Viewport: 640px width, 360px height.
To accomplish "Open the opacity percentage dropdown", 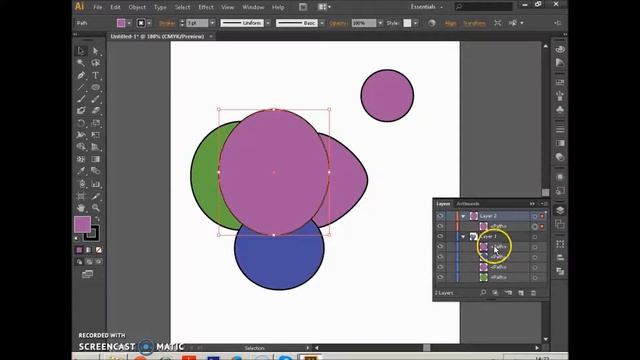I will pos(380,23).
